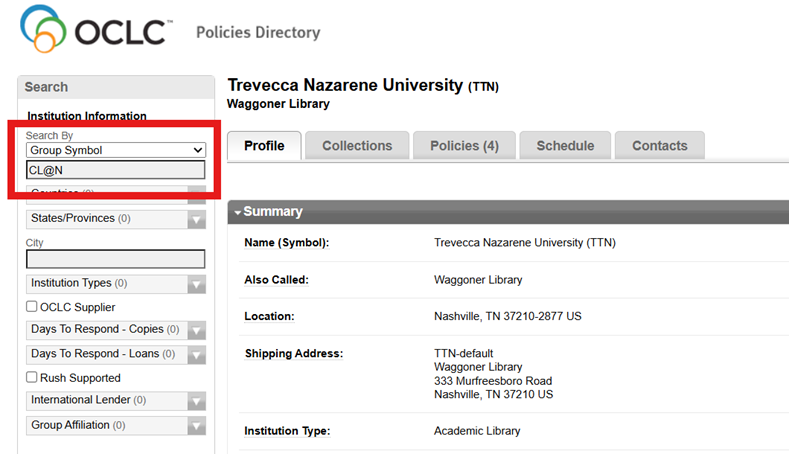Expand the Institution Types dropdown arrow

(197, 284)
